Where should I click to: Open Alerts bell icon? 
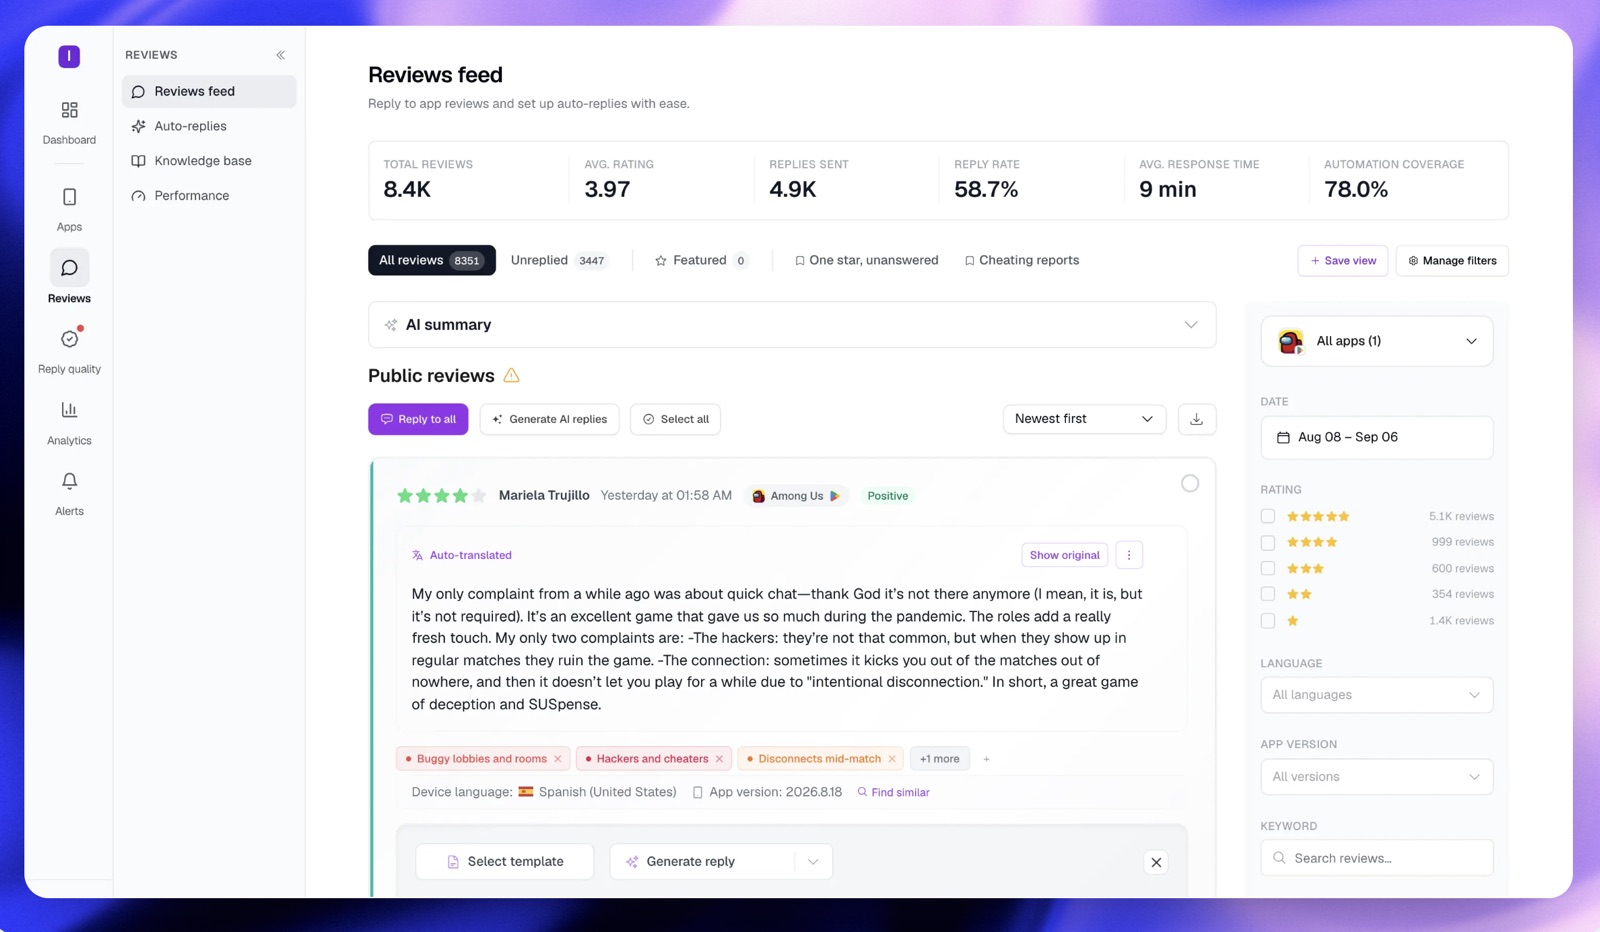click(69, 481)
